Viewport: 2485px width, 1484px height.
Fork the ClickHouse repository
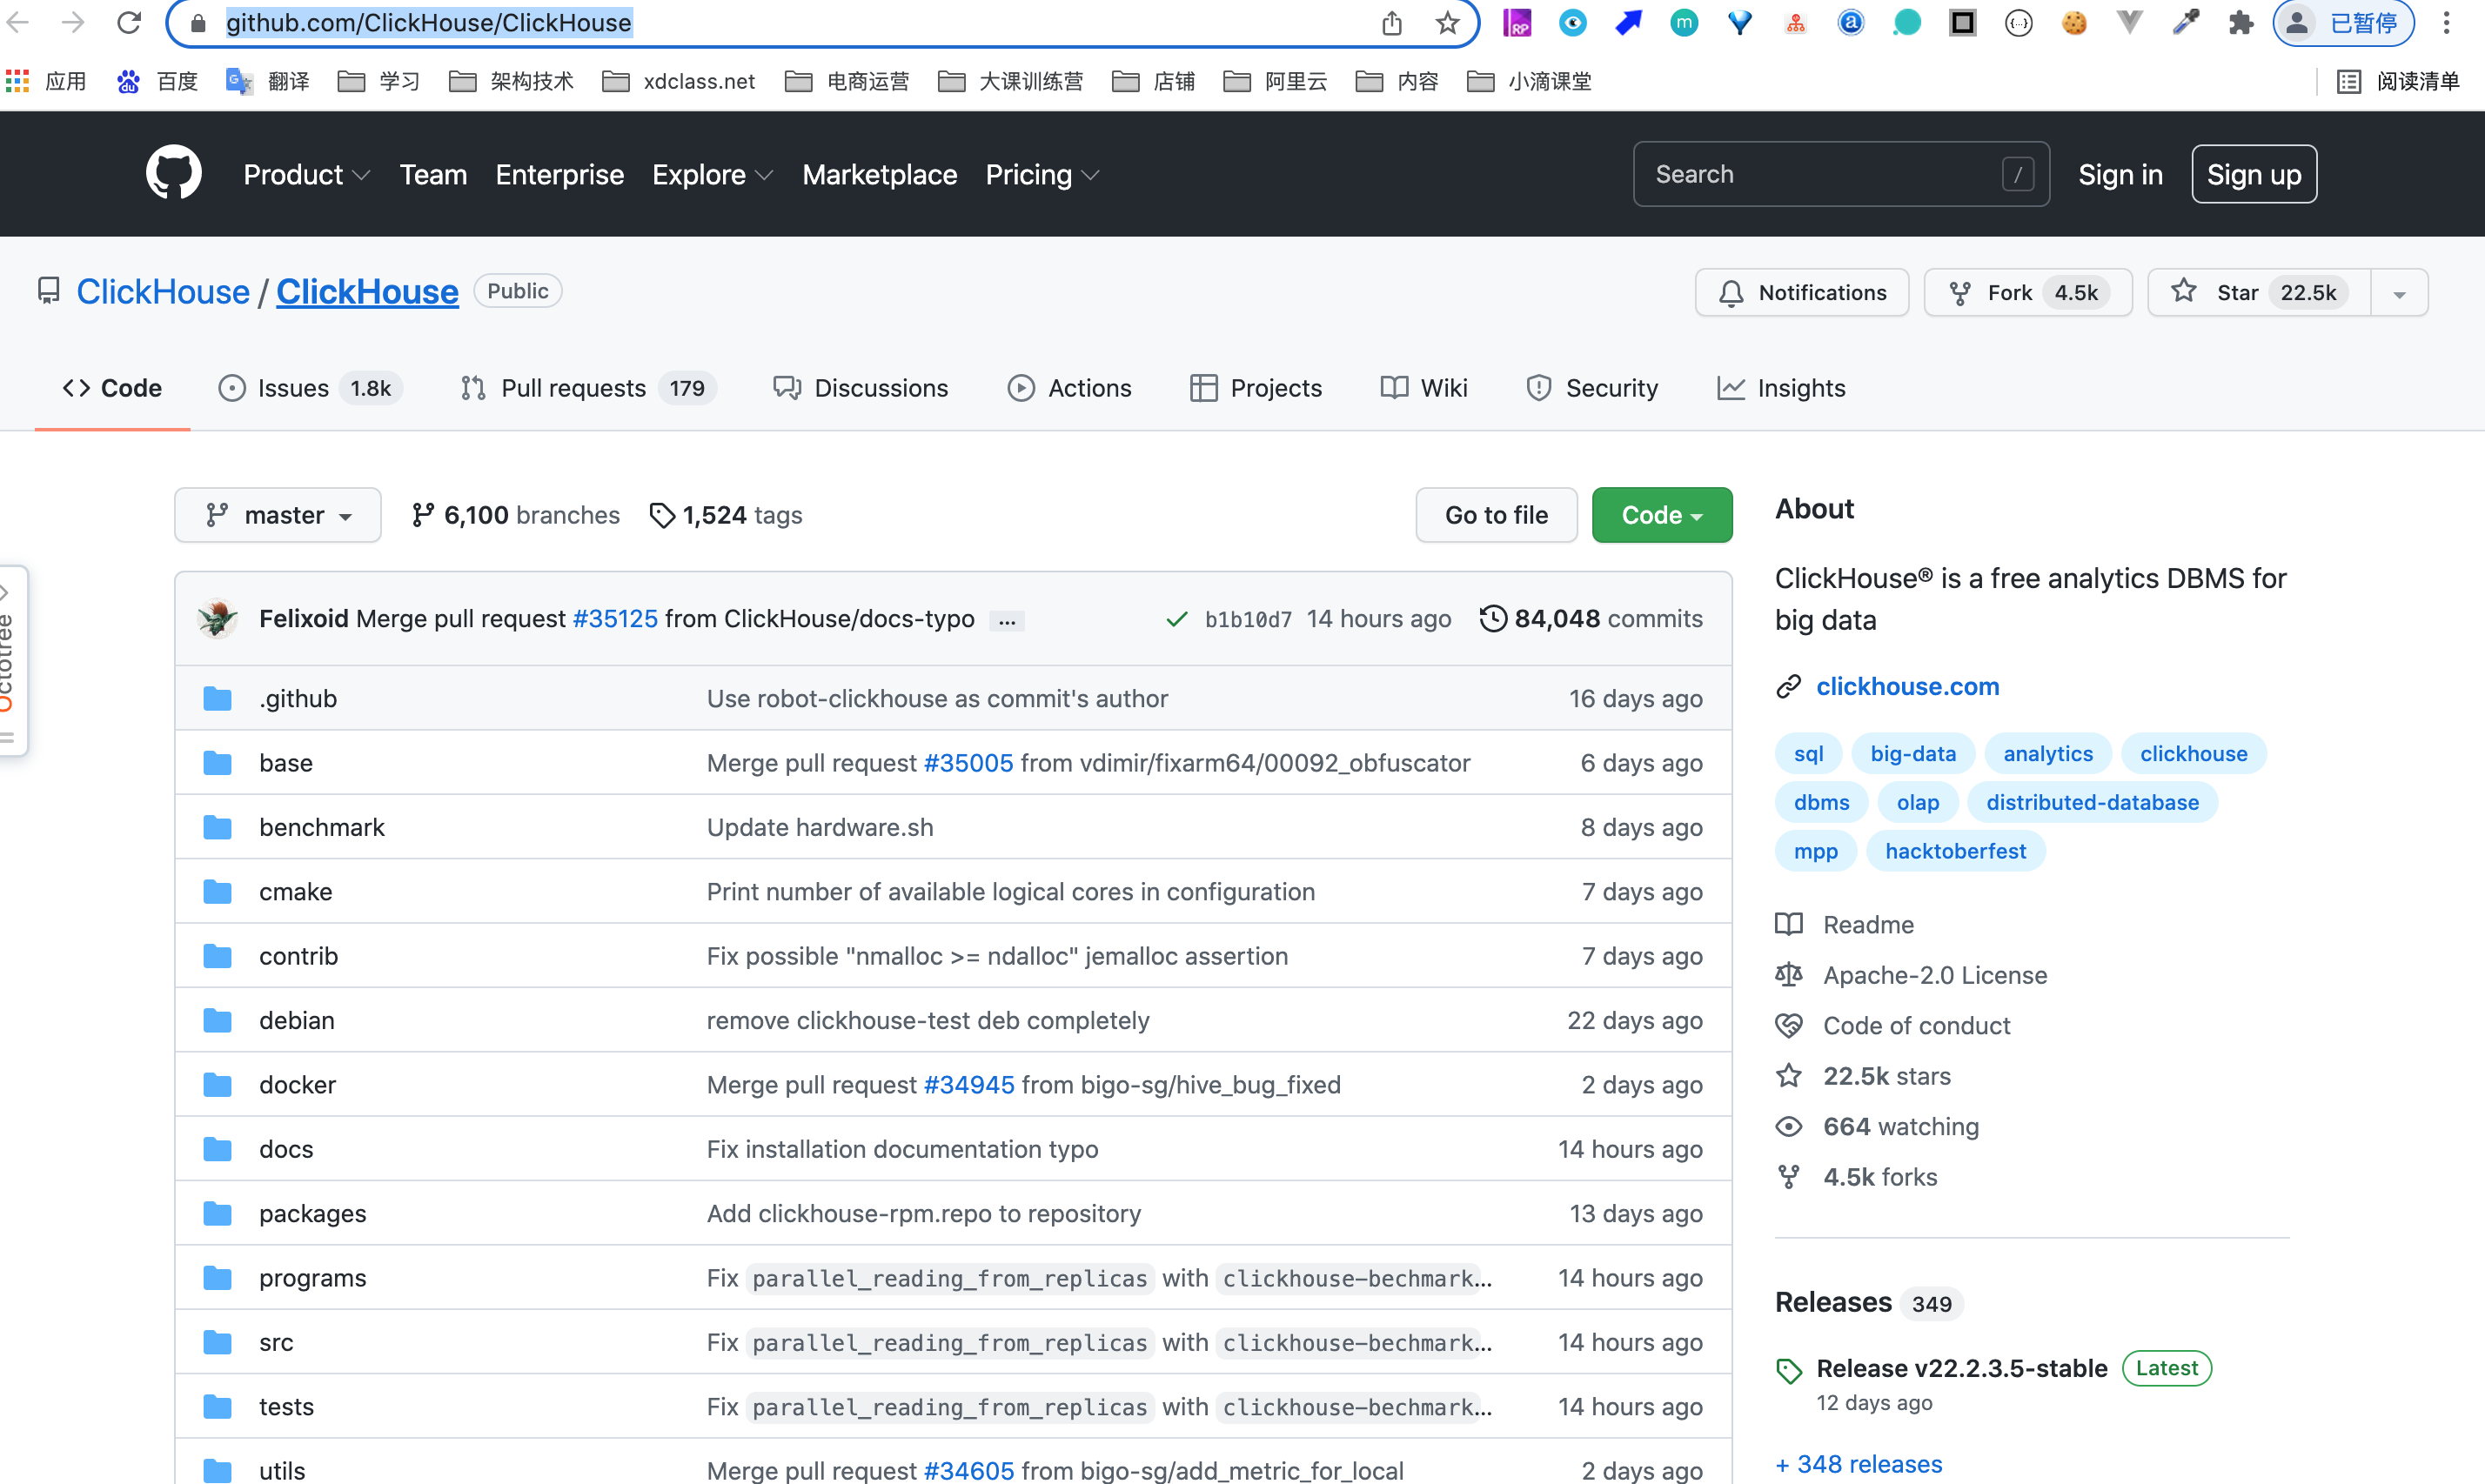tap(2027, 292)
